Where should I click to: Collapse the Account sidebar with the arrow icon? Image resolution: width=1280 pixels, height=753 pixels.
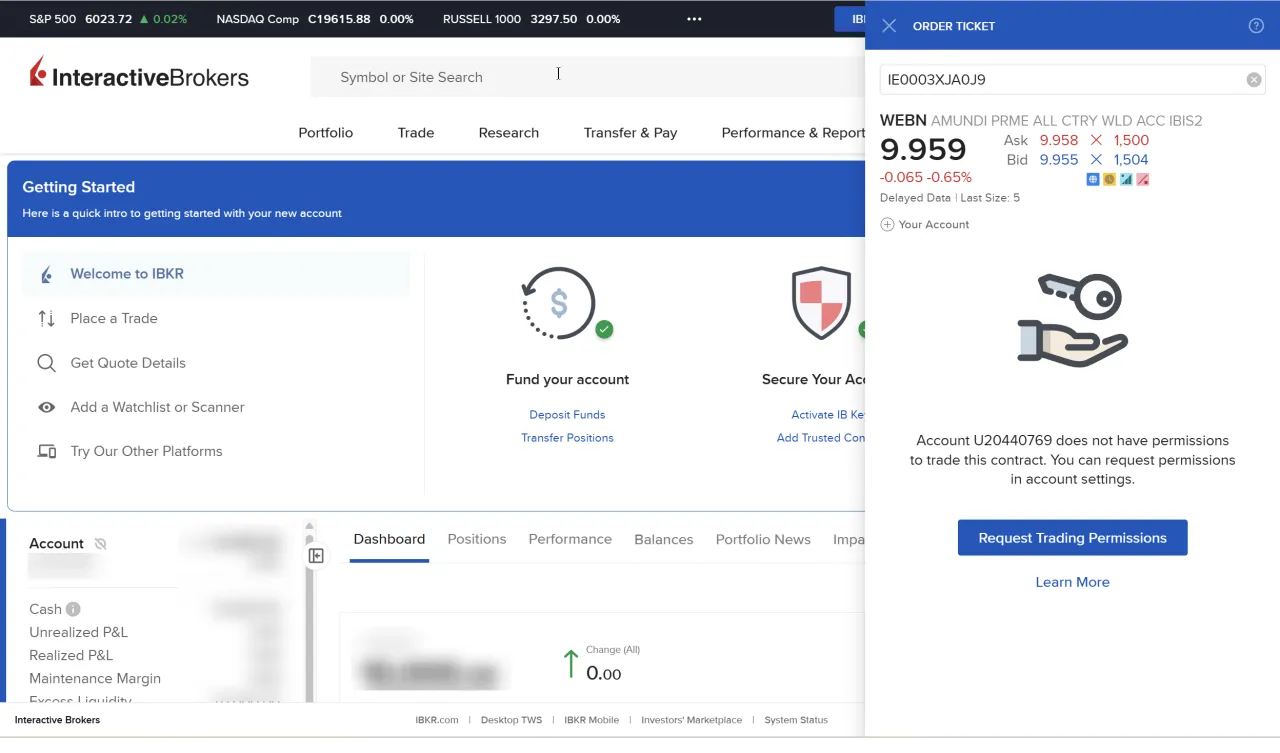(316, 554)
